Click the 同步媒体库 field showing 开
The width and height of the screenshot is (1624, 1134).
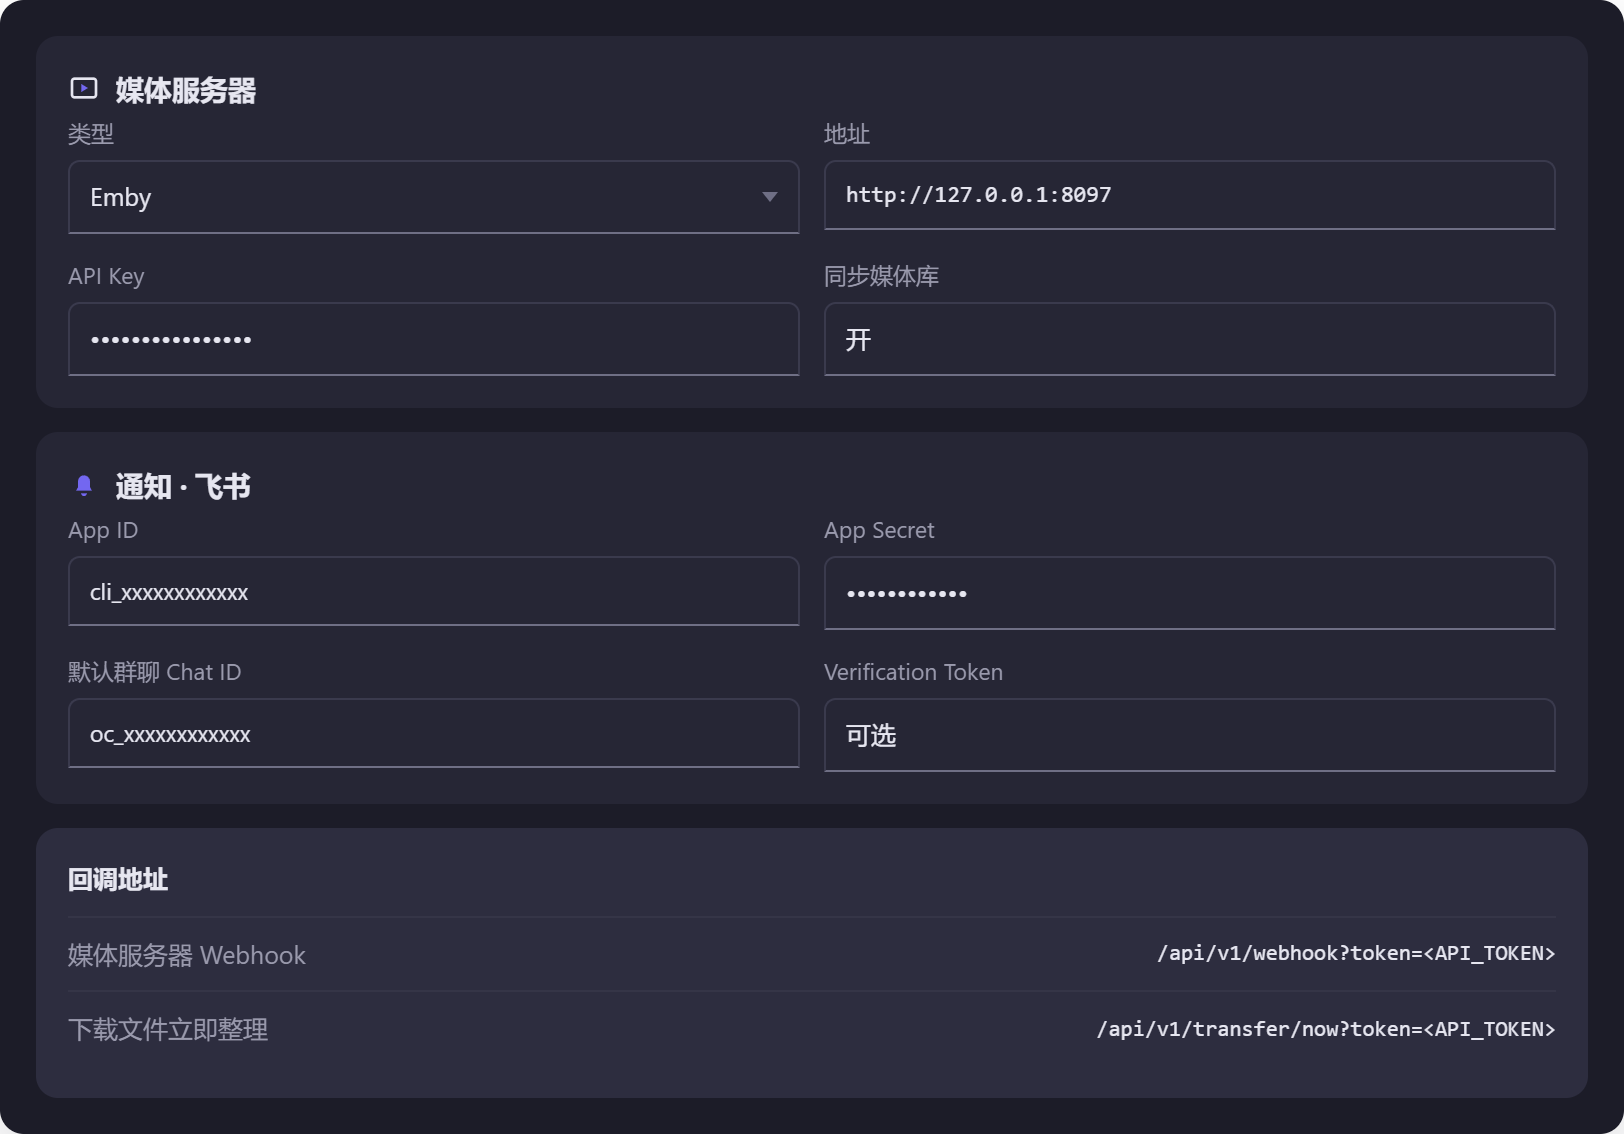(1189, 339)
